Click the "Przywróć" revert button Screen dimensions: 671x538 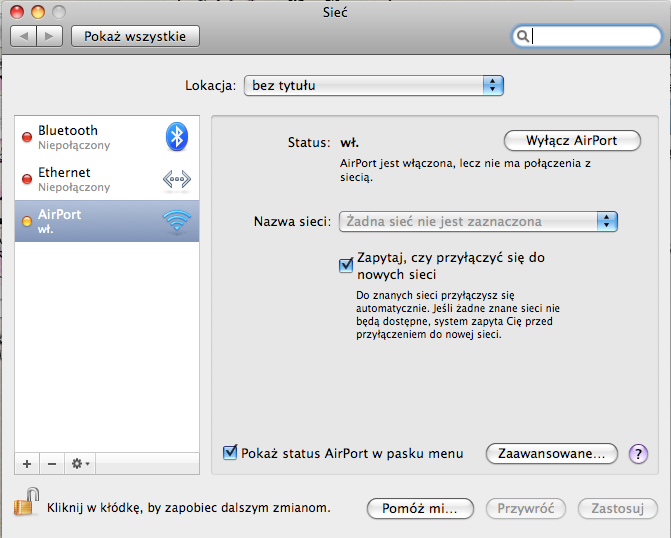(x=526, y=508)
